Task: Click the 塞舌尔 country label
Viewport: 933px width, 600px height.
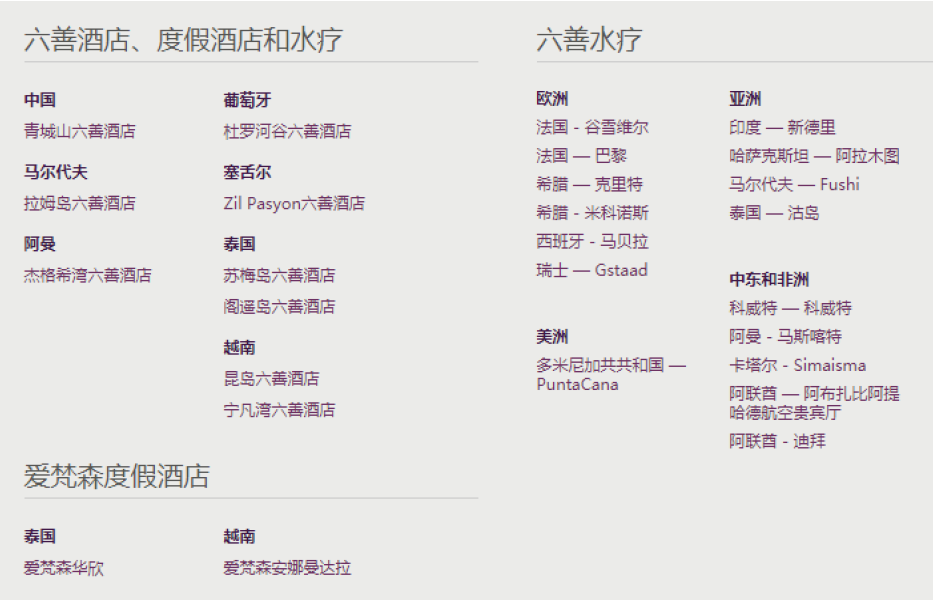Action: tap(248, 172)
